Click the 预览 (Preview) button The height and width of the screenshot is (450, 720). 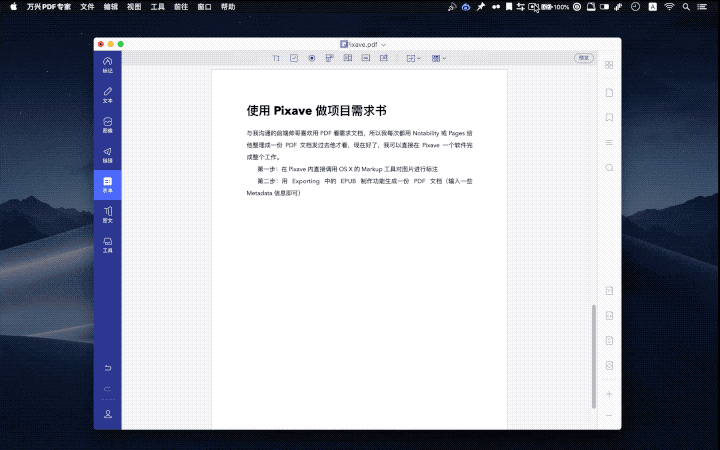pyautogui.click(x=584, y=59)
